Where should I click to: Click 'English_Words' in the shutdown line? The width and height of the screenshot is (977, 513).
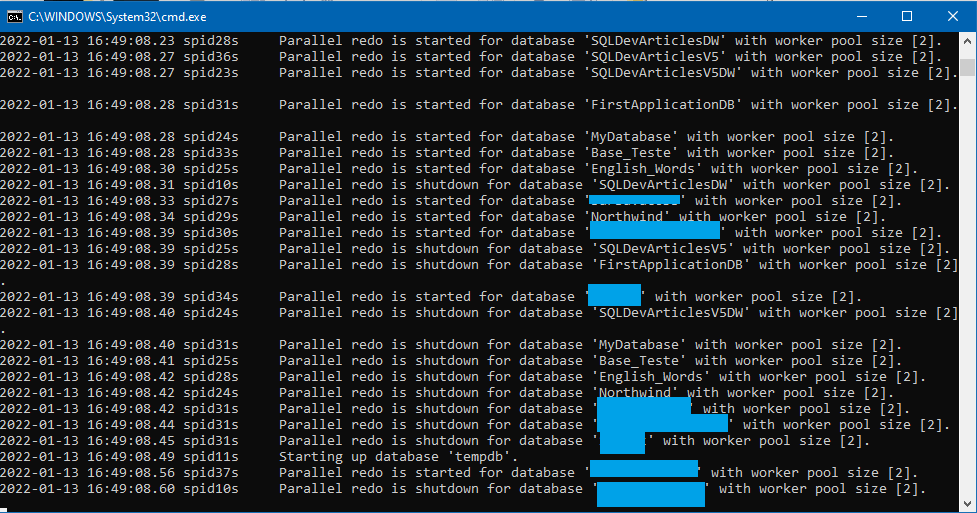coord(652,377)
